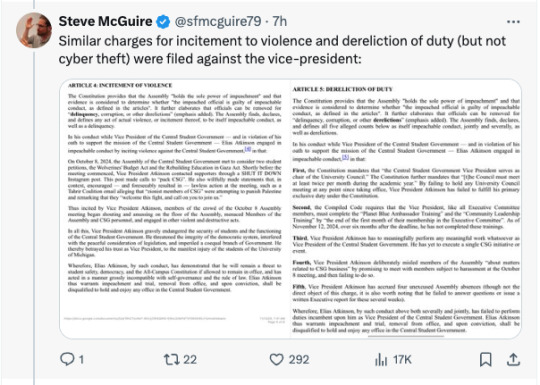Open the Article 5 Dereliction of Duty page image

pyautogui.click(x=406, y=209)
